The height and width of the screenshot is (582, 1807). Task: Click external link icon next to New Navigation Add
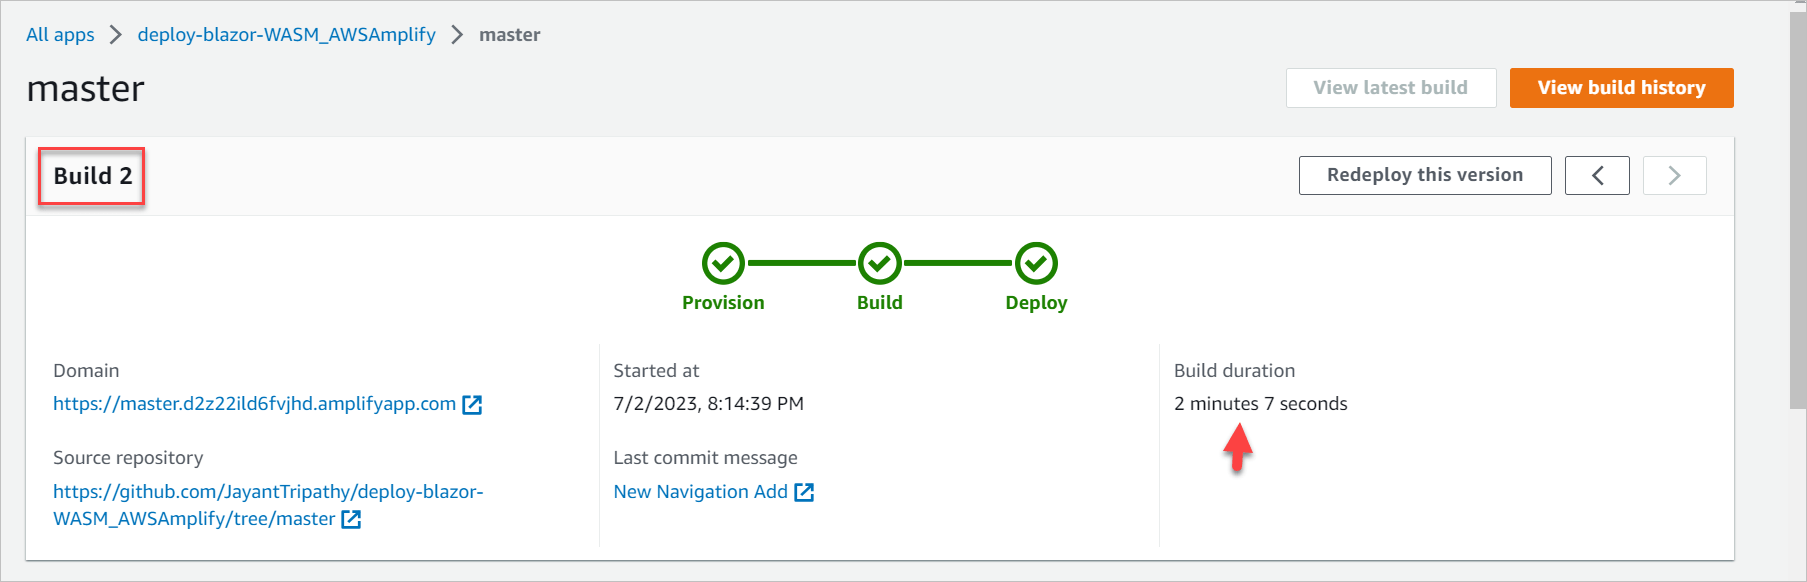(804, 492)
